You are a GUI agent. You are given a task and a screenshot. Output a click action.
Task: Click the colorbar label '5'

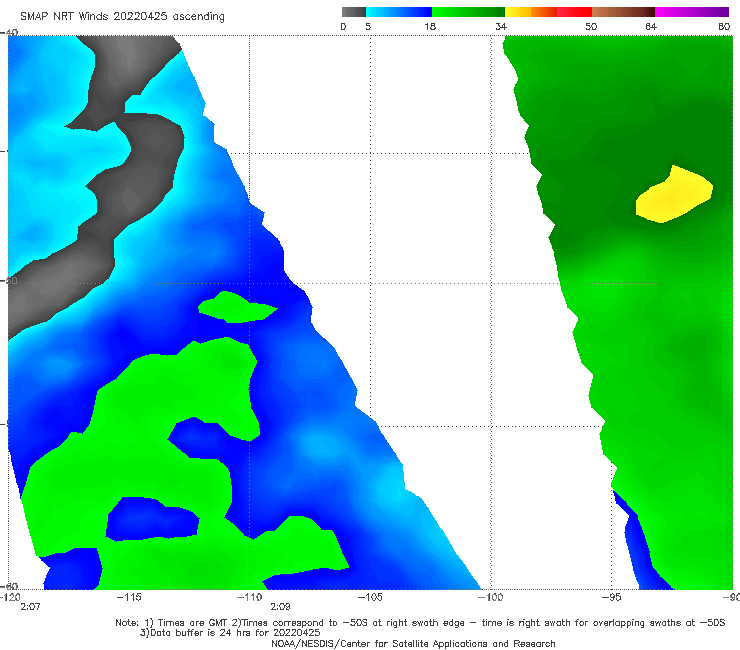point(368,26)
